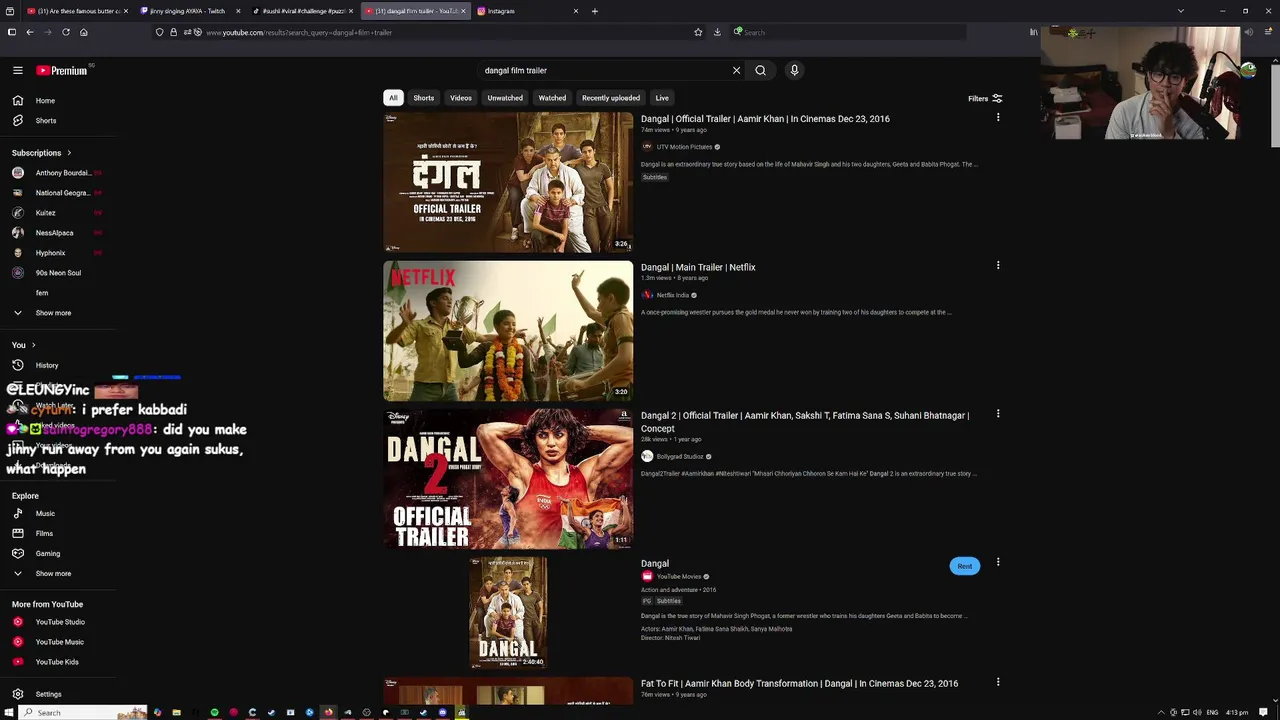Open the Films explore category
The height and width of the screenshot is (720, 1280).
point(44,533)
